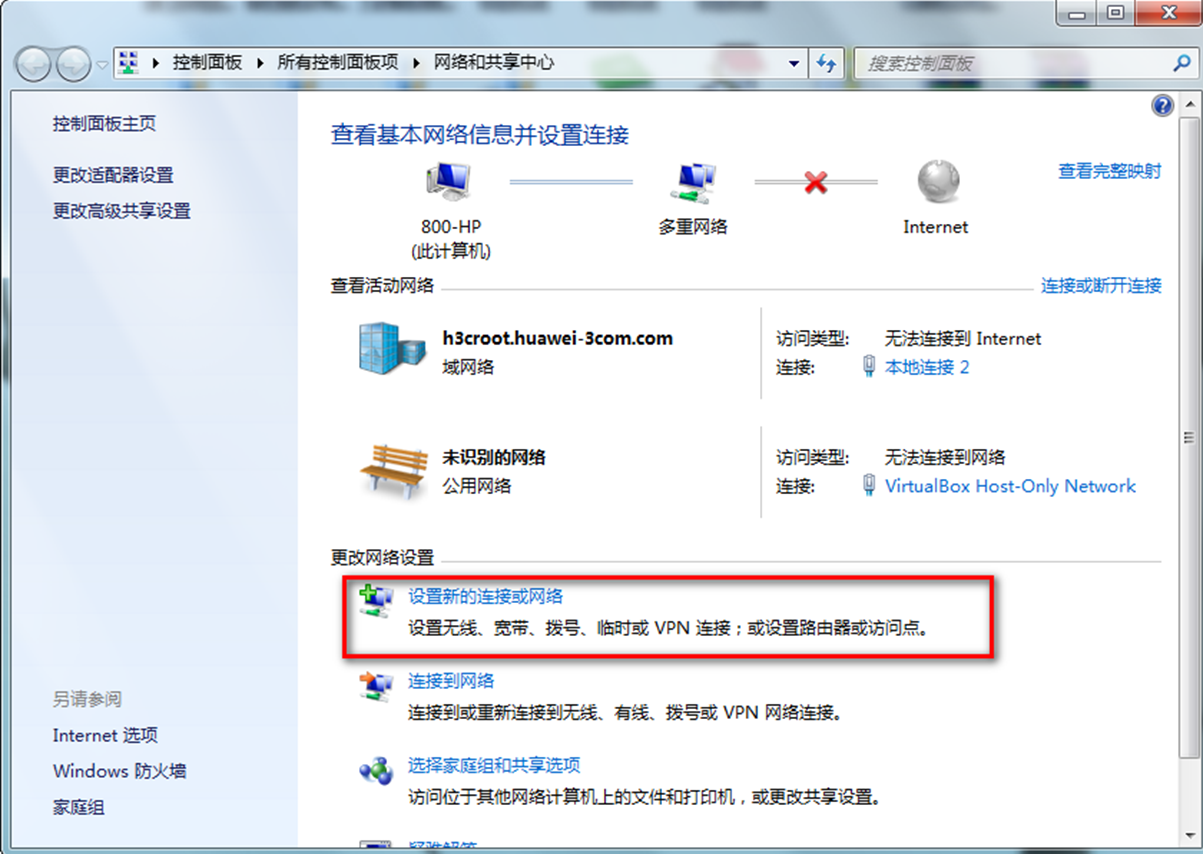The height and width of the screenshot is (854, 1203).
Task: Click 未识别的网络 network name
Action: [494, 457]
